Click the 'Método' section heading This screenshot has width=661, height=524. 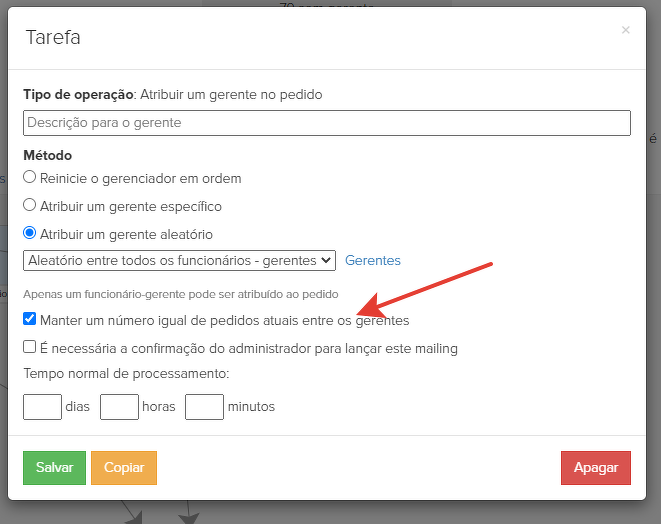click(x=47, y=155)
